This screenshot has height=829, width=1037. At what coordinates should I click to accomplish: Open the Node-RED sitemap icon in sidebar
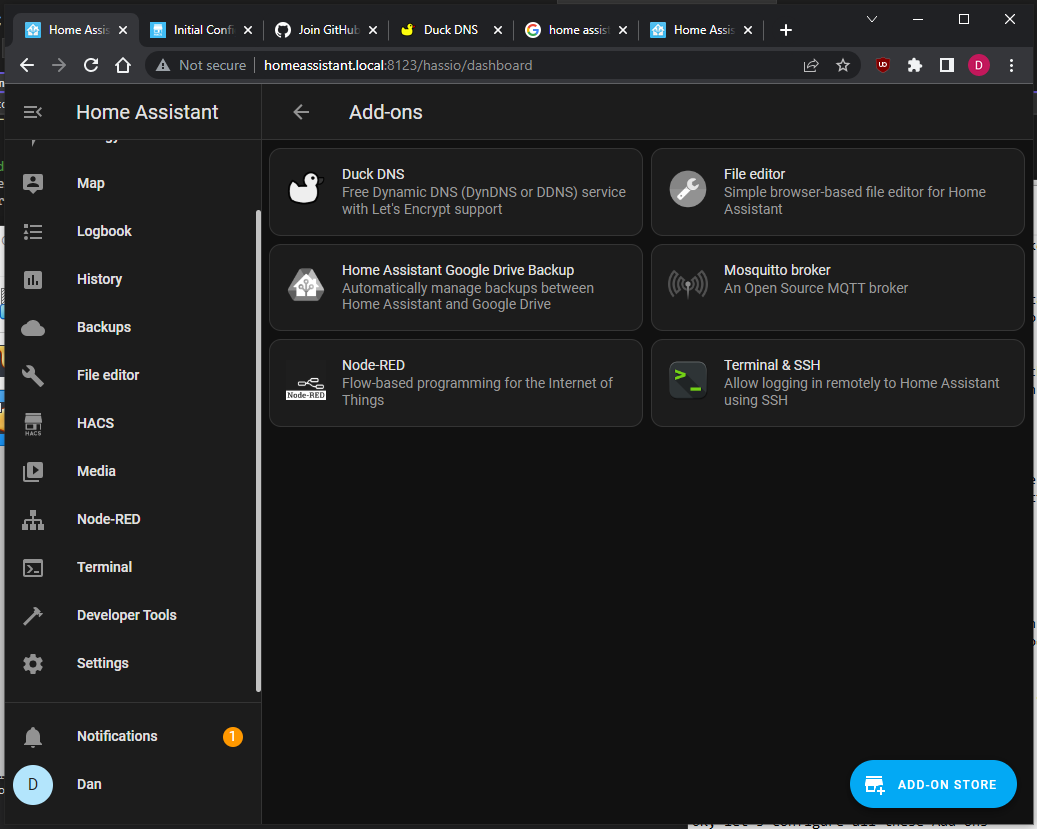pyautogui.click(x=33, y=519)
